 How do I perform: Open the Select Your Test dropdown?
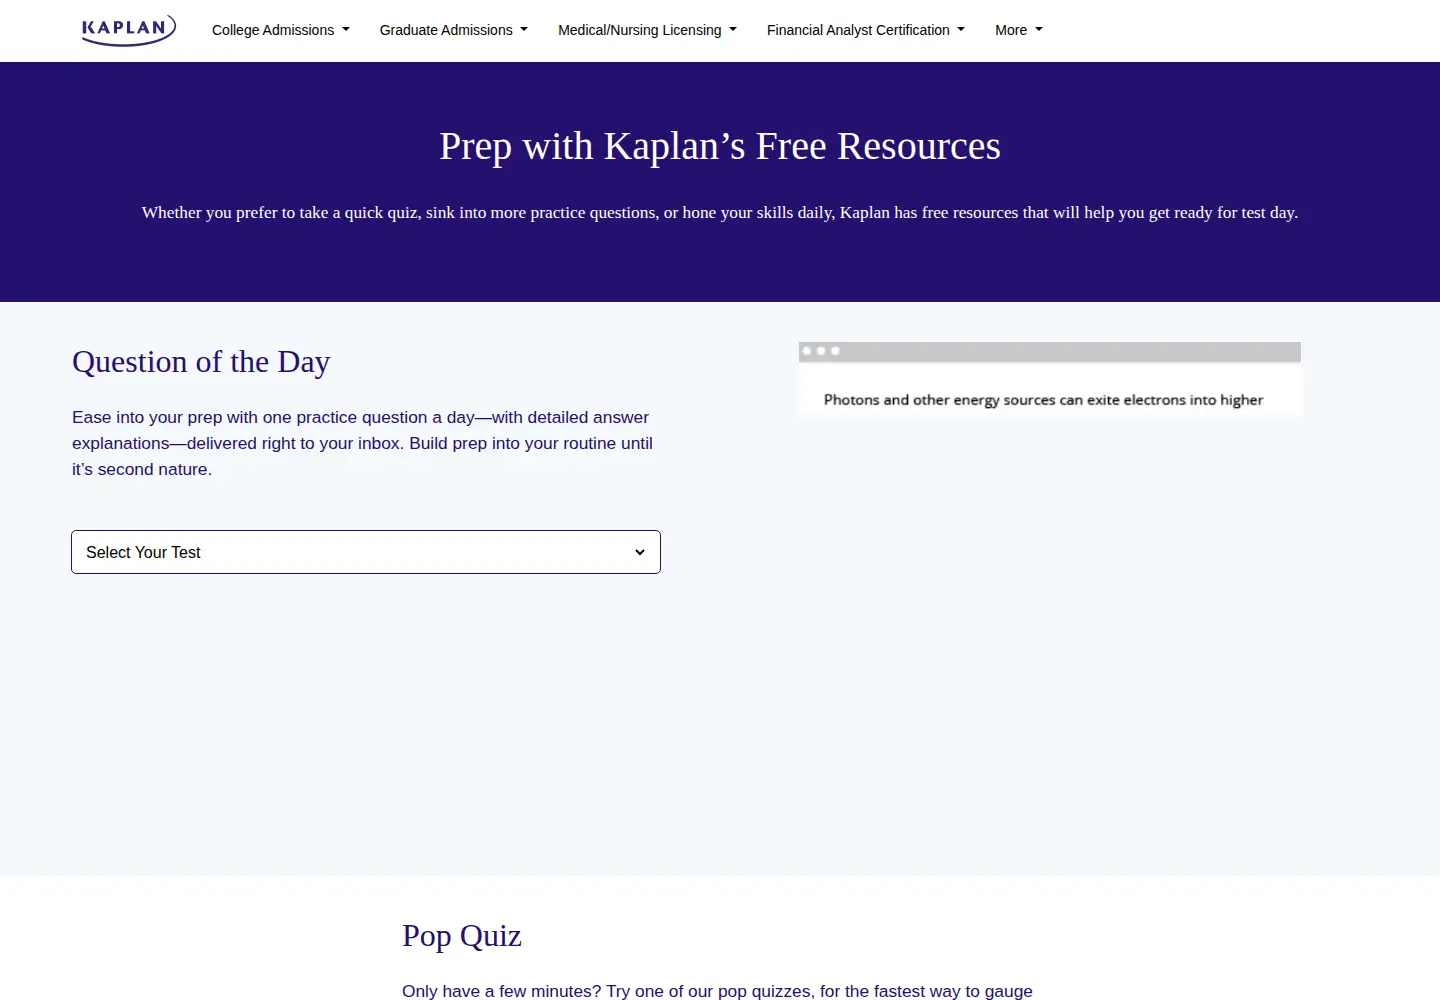tap(366, 552)
